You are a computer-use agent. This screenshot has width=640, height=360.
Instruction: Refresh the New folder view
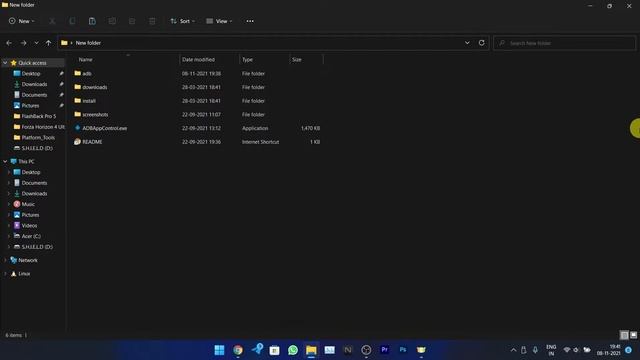point(482,43)
